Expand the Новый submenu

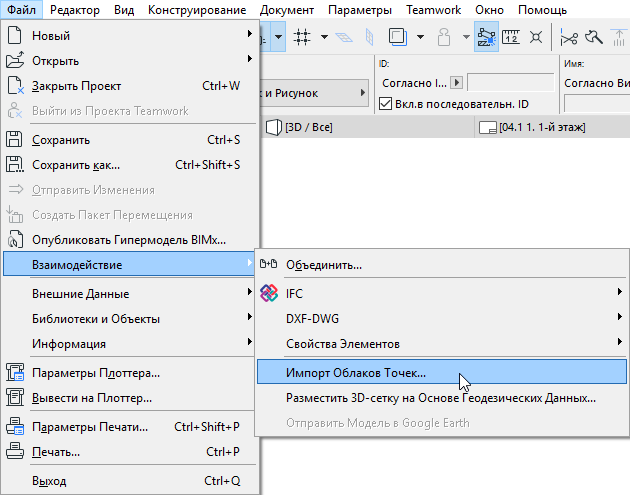tap(249, 34)
